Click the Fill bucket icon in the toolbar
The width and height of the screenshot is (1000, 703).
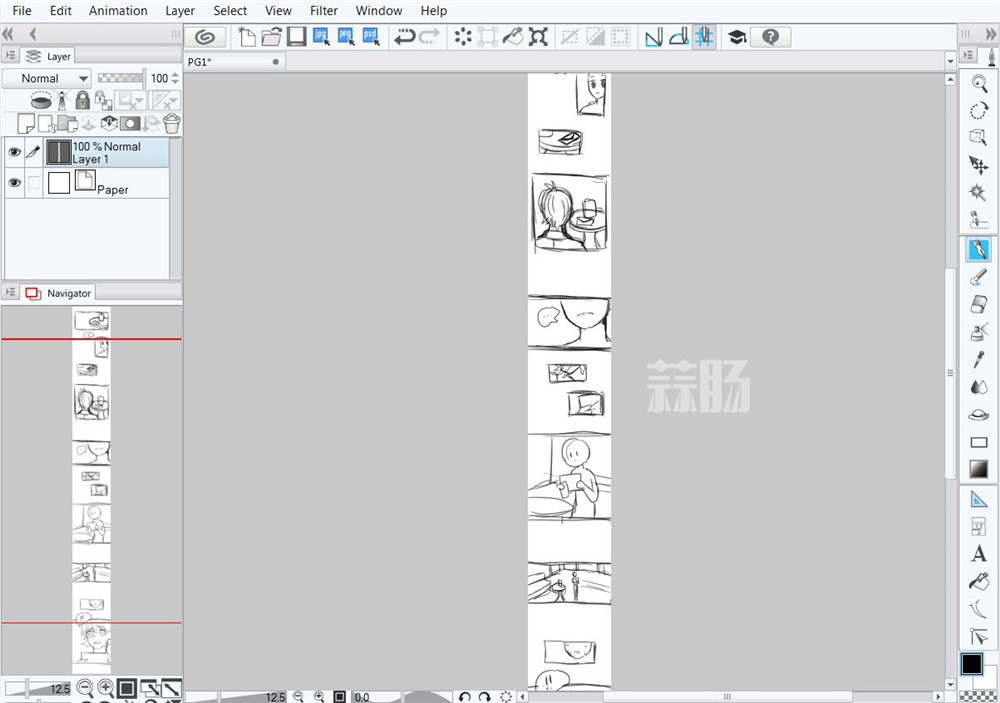coord(513,37)
